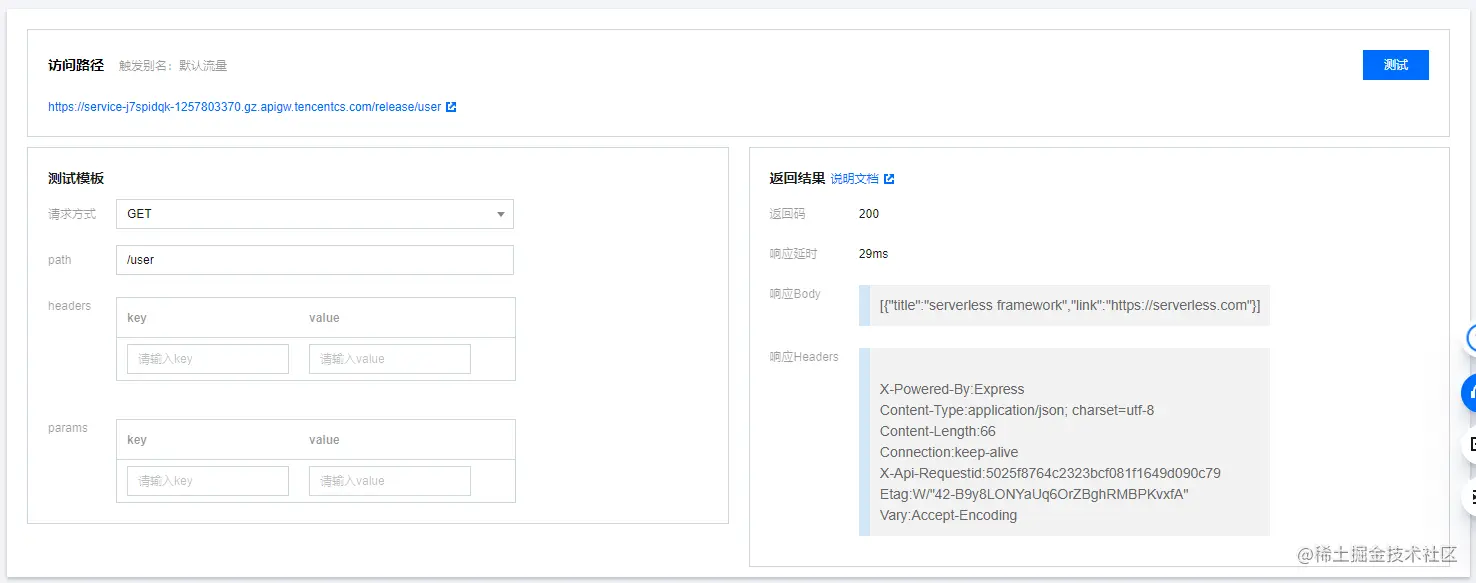Click the 访问路径 heading
1476x583 pixels.
(76, 65)
